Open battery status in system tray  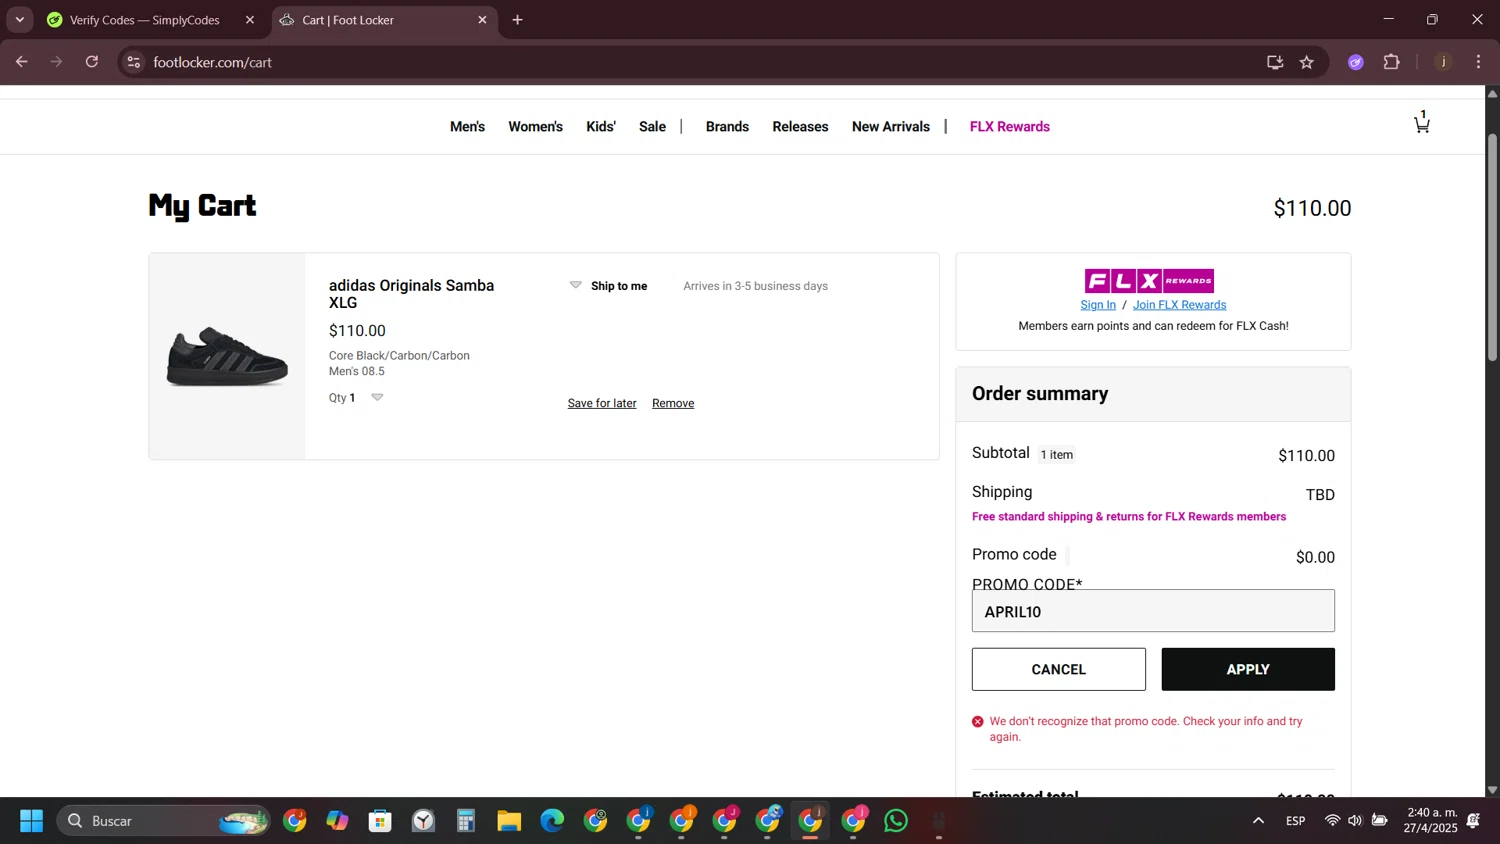pyautogui.click(x=1379, y=821)
